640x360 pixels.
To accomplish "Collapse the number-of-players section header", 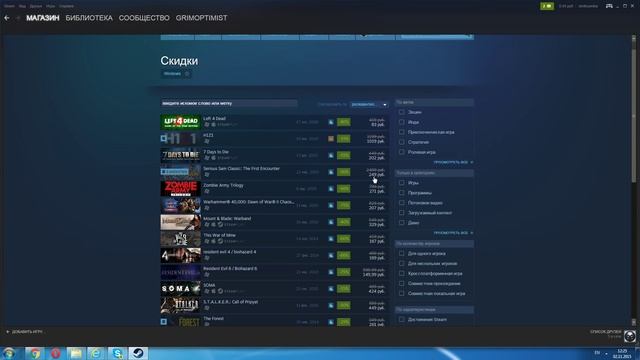I will [434, 244].
